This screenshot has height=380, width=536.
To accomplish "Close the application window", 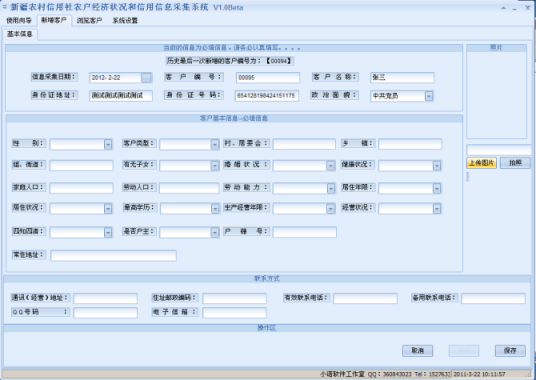I will [528, 8].
